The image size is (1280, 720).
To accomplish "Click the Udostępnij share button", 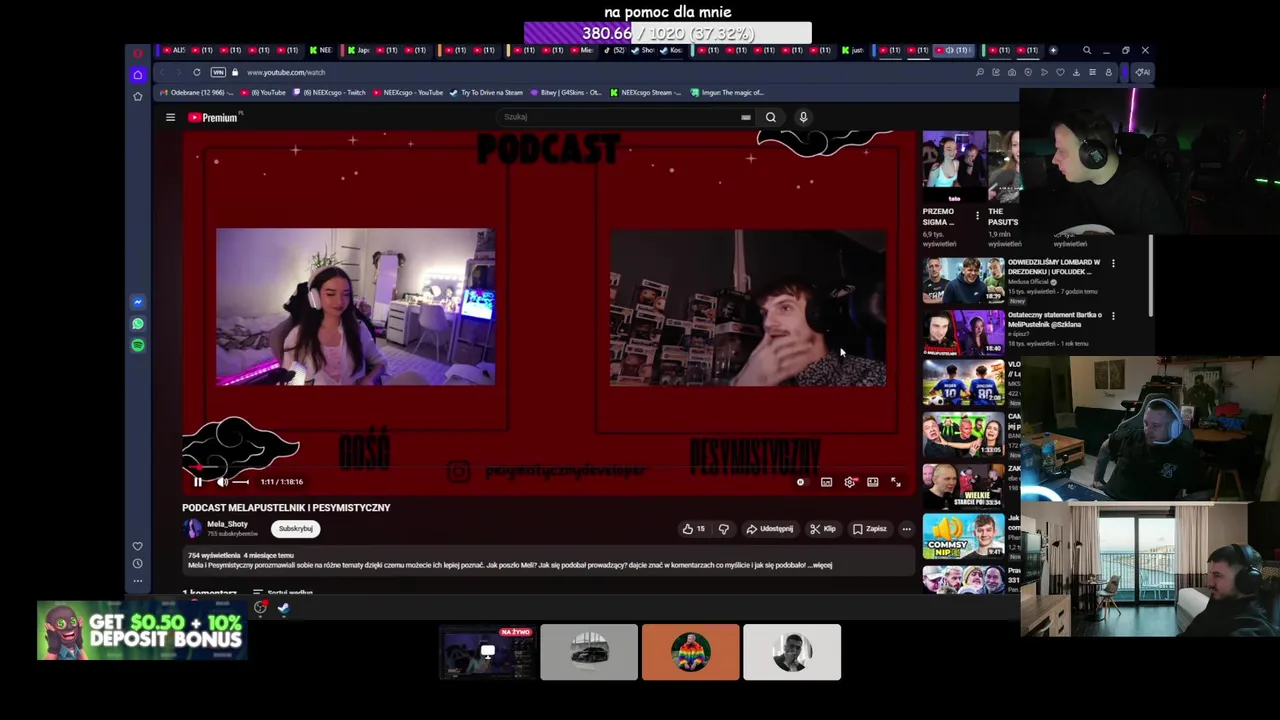I will [770, 529].
